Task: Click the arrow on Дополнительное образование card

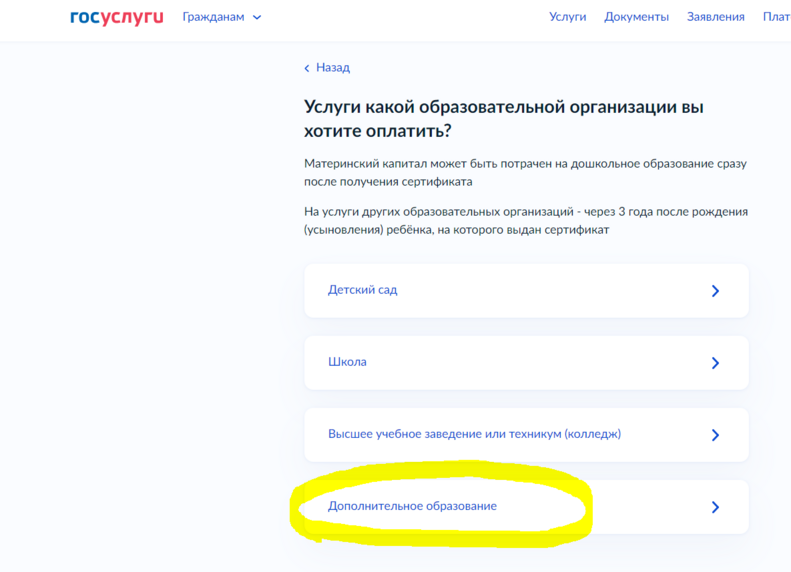Action: pos(714,507)
